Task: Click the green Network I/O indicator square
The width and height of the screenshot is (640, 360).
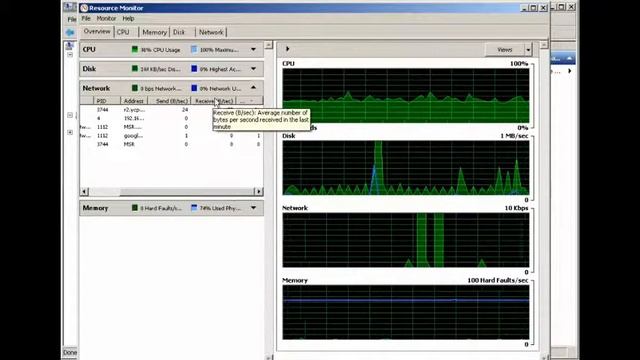Action: click(135, 88)
